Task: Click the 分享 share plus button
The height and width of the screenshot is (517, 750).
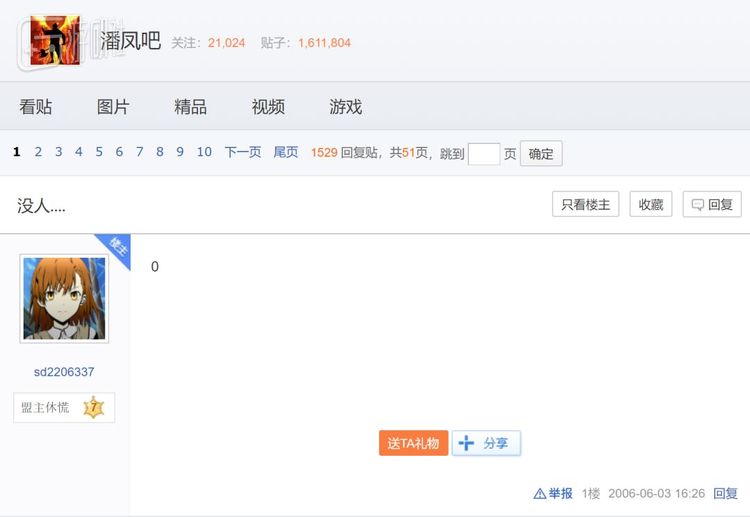Action: [x=486, y=443]
